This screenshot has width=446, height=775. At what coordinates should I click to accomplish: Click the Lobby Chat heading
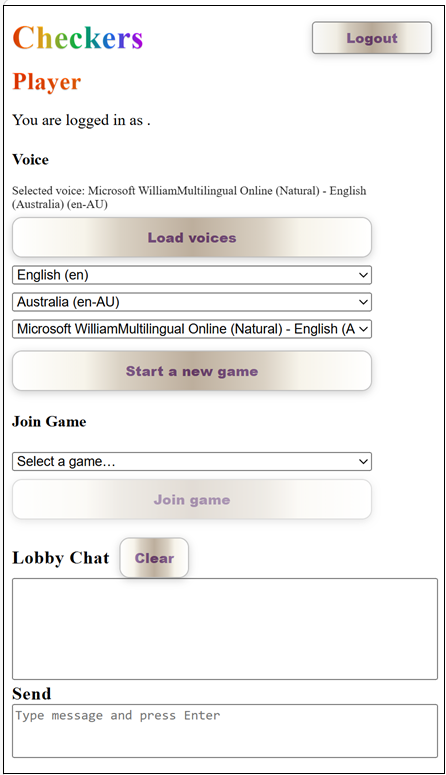point(61,558)
